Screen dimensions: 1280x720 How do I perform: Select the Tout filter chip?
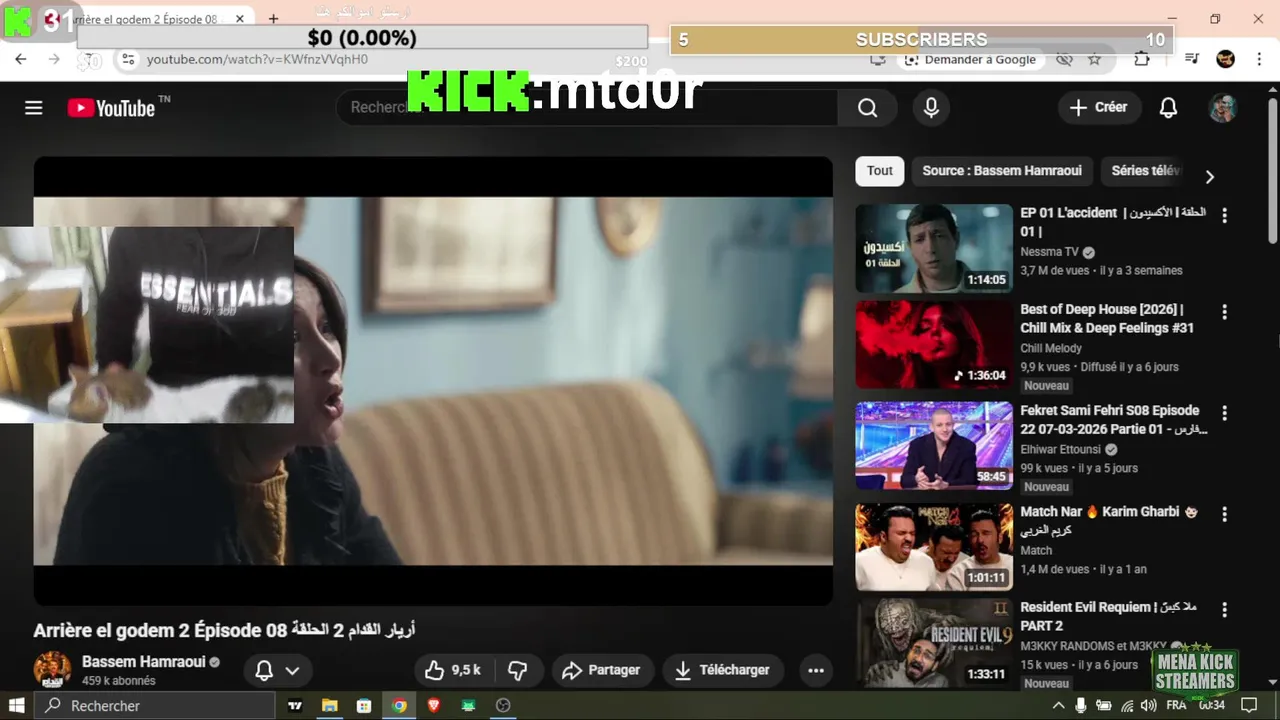tap(880, 171)
